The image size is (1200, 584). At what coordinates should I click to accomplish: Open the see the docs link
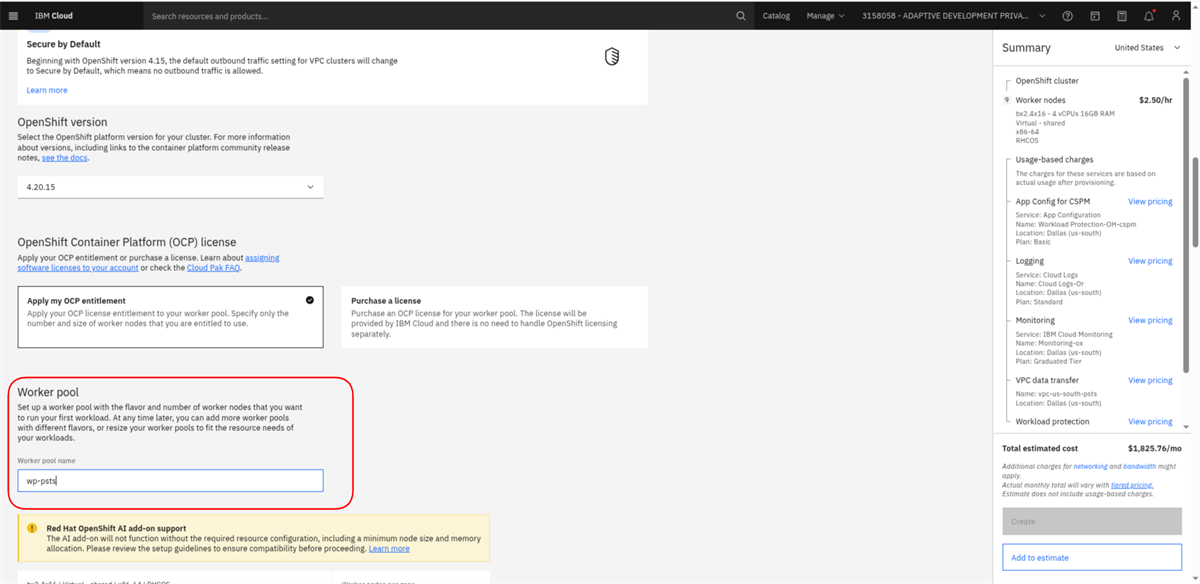tap(64, 158)
